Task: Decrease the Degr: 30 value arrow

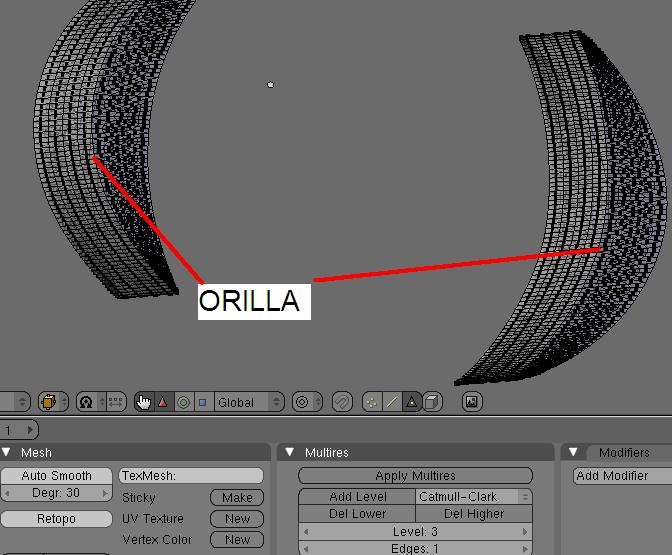Action: 6,493
